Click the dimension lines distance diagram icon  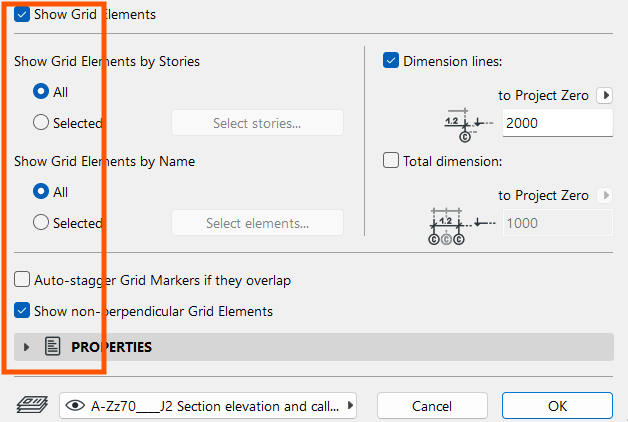pyautogui.click(x=468, y=125)
